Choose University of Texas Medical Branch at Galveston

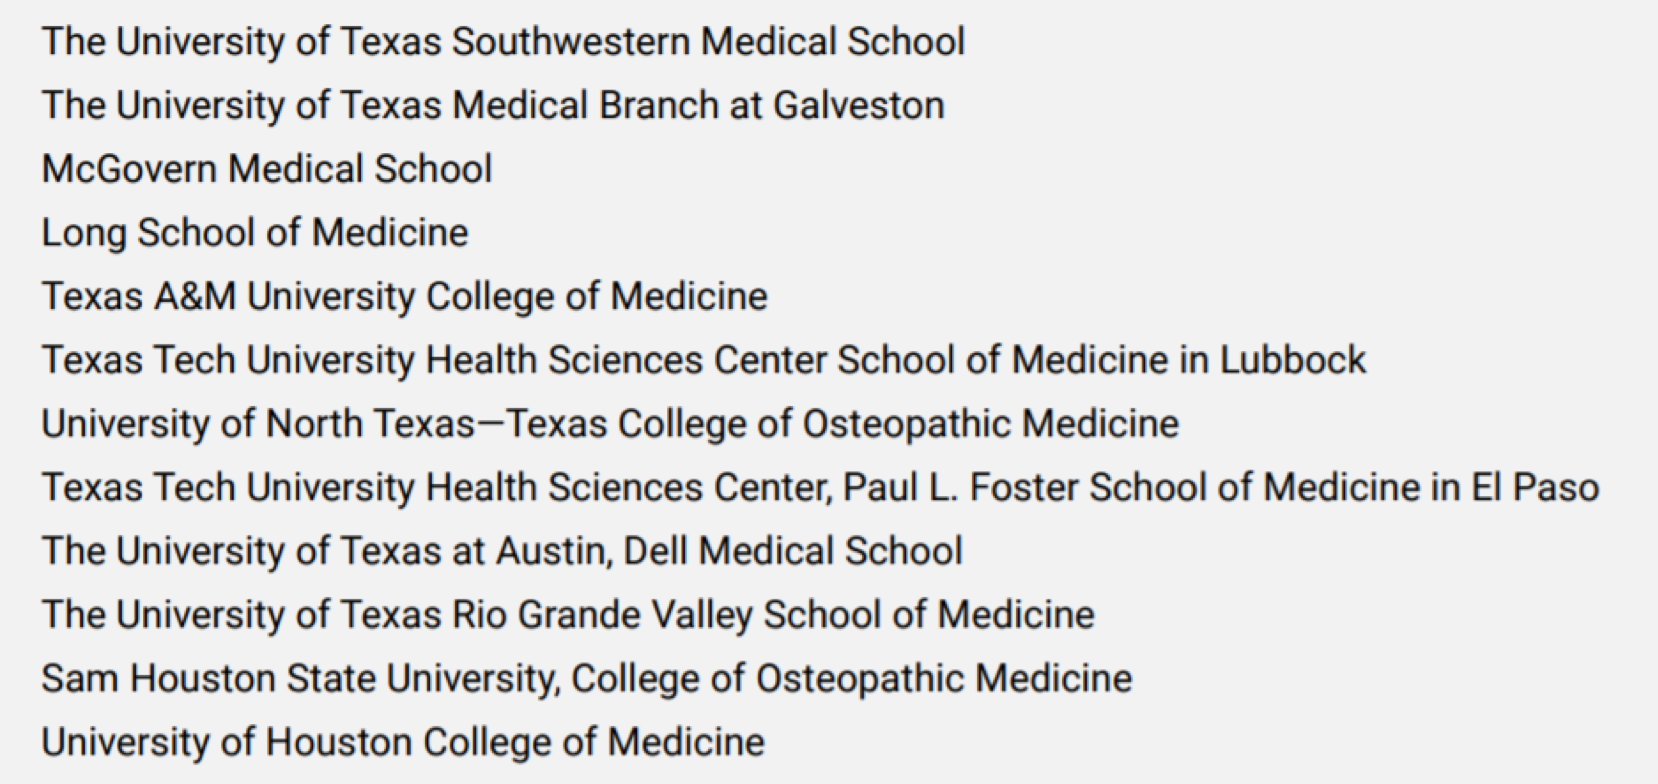pos(493,105)
